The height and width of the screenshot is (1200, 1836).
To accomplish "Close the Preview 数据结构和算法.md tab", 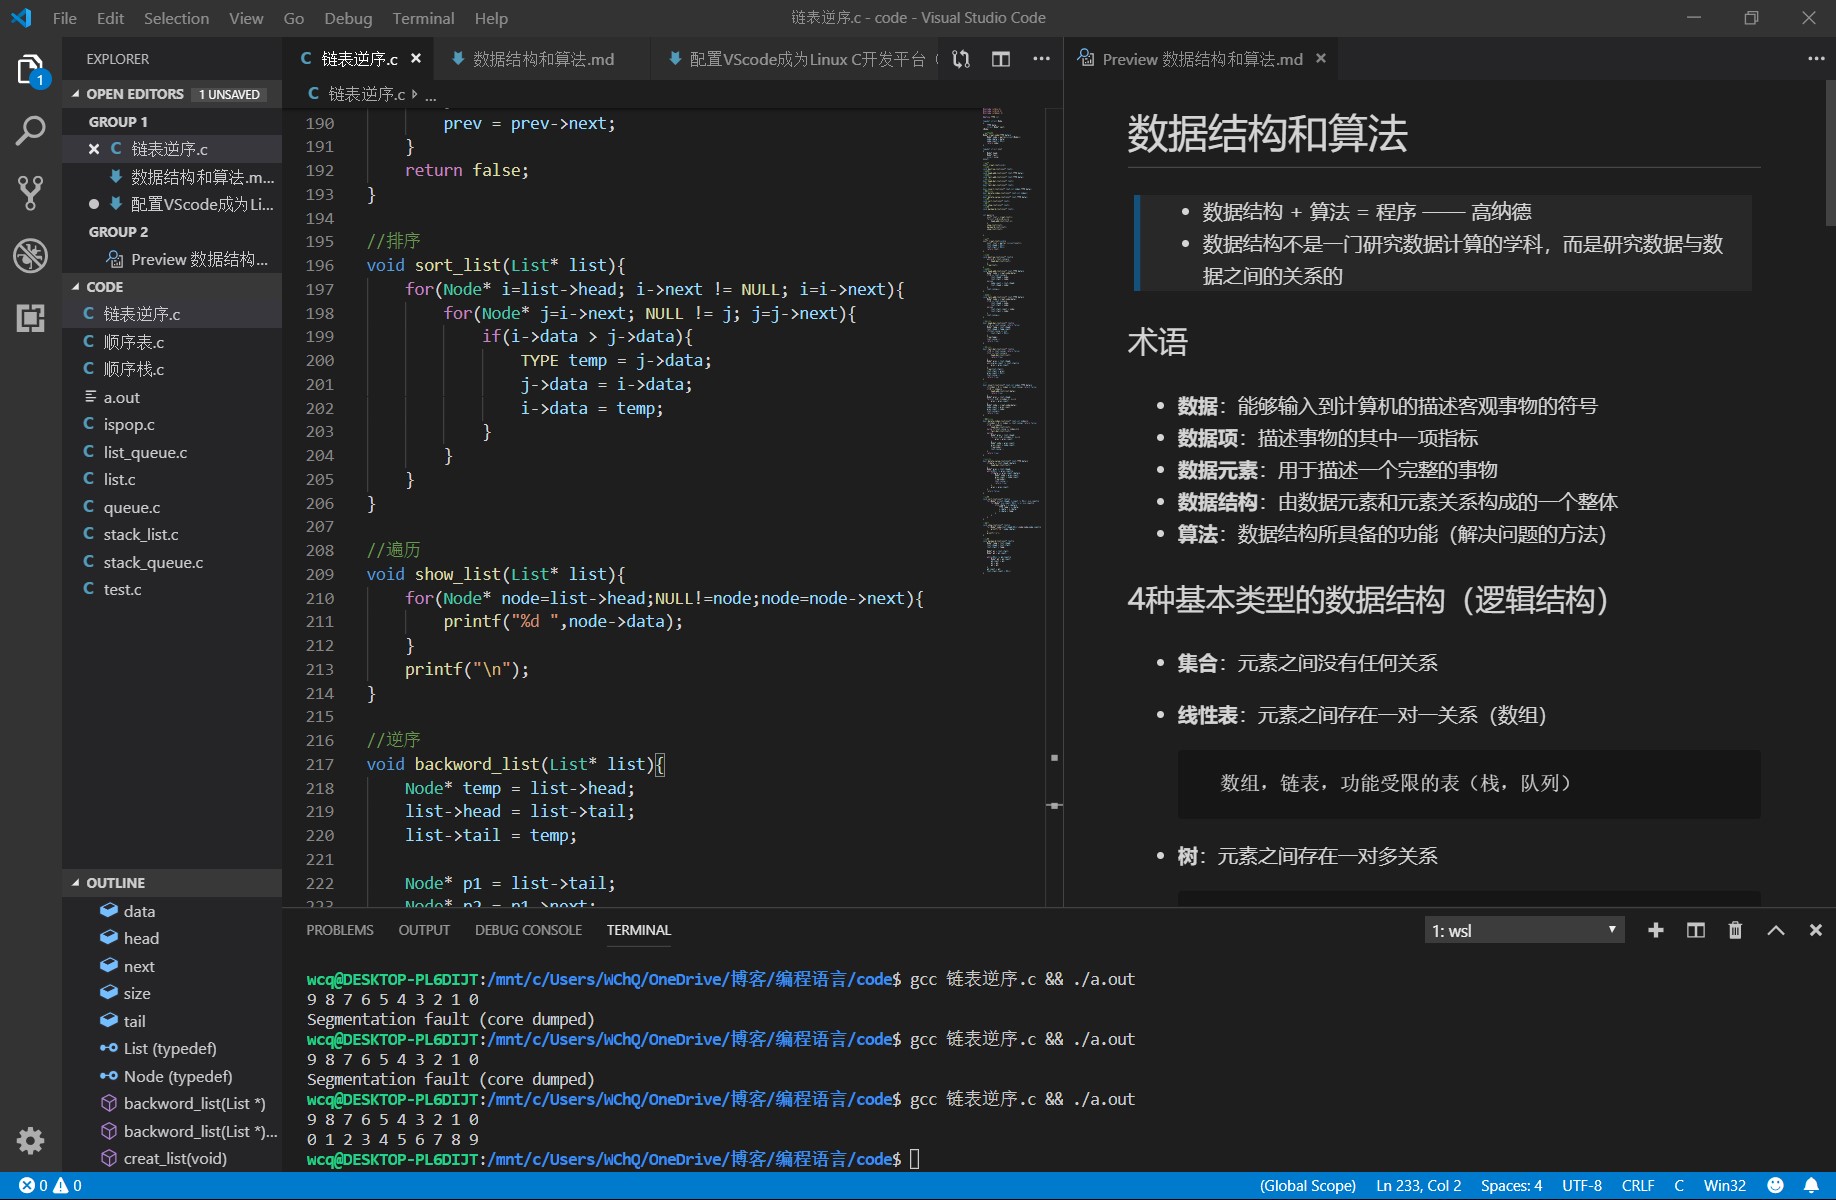I will point(1321,59).
